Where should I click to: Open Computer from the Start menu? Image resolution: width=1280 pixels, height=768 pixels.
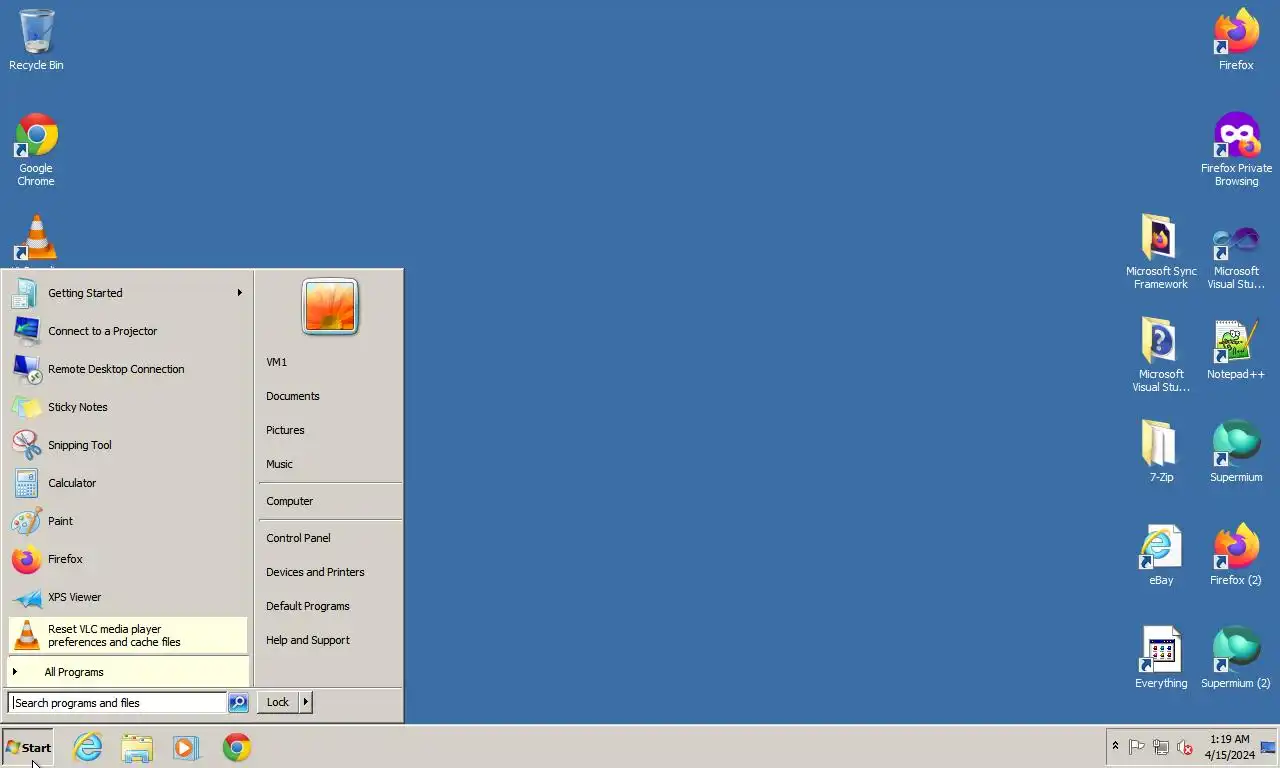point(330,501)
